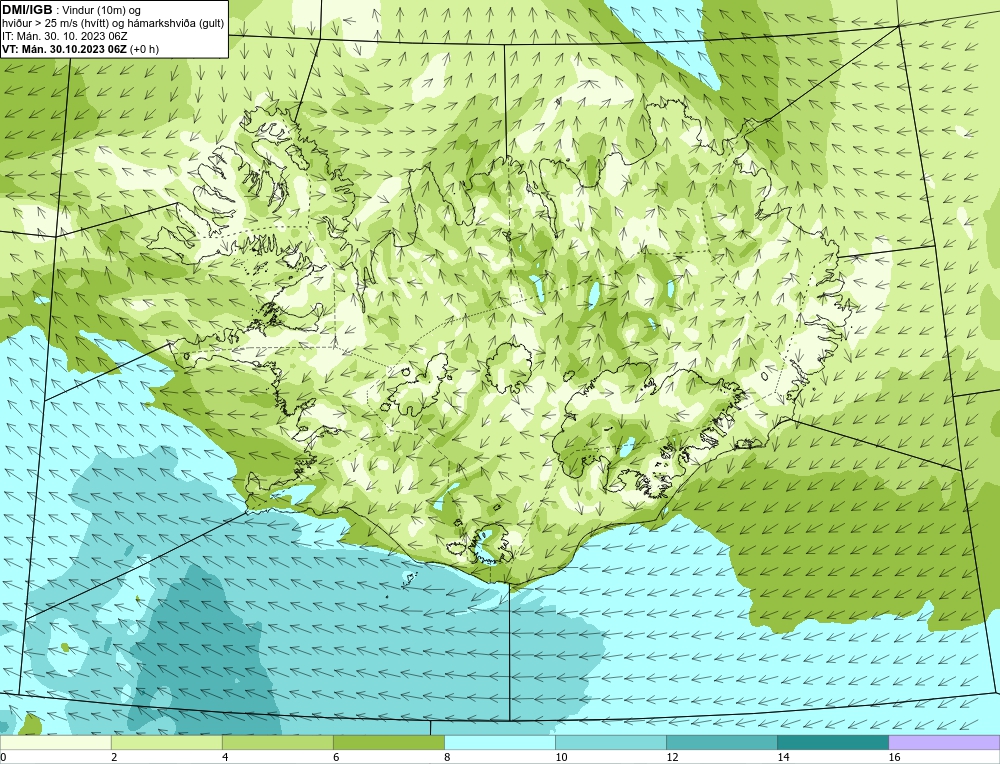Click the scale label '16'

[894, 757]
